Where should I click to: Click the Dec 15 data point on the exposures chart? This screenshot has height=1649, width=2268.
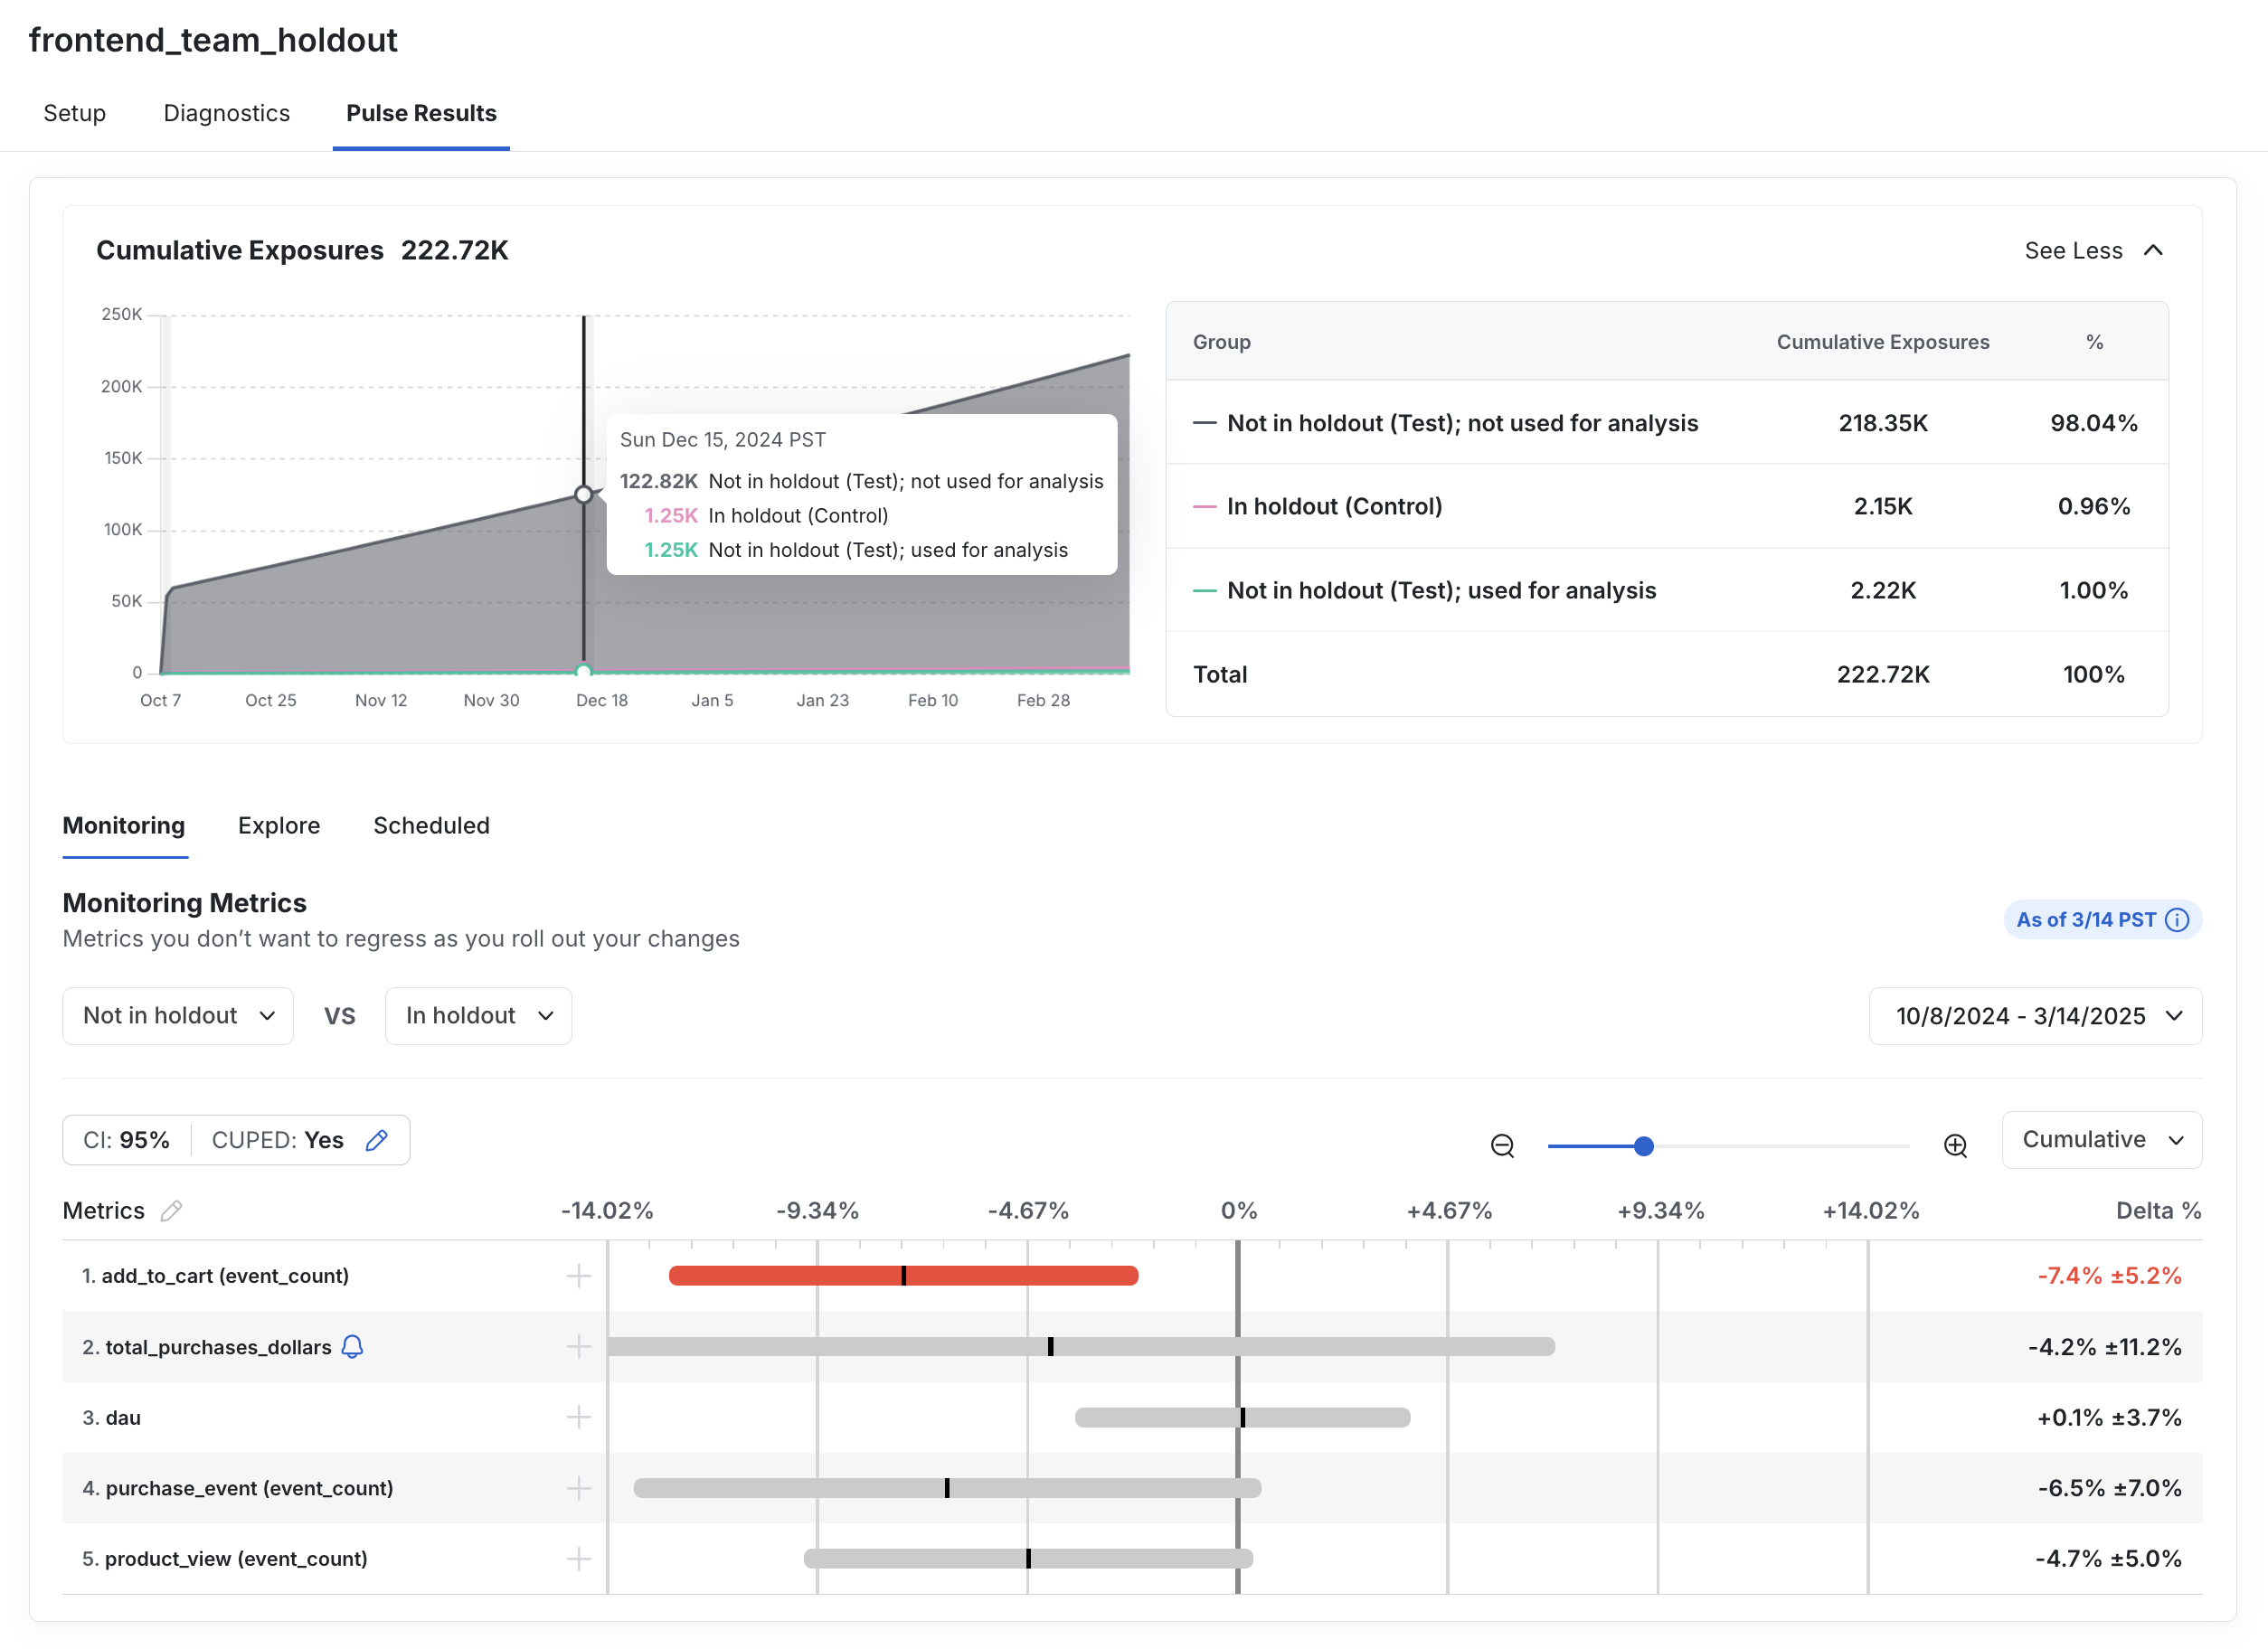[583, 494]
